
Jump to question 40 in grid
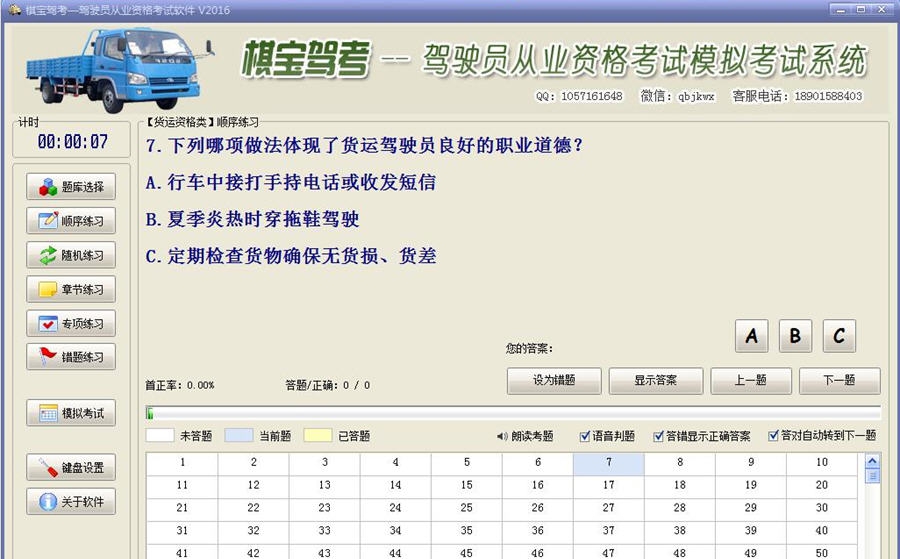[x=822, y=531]
